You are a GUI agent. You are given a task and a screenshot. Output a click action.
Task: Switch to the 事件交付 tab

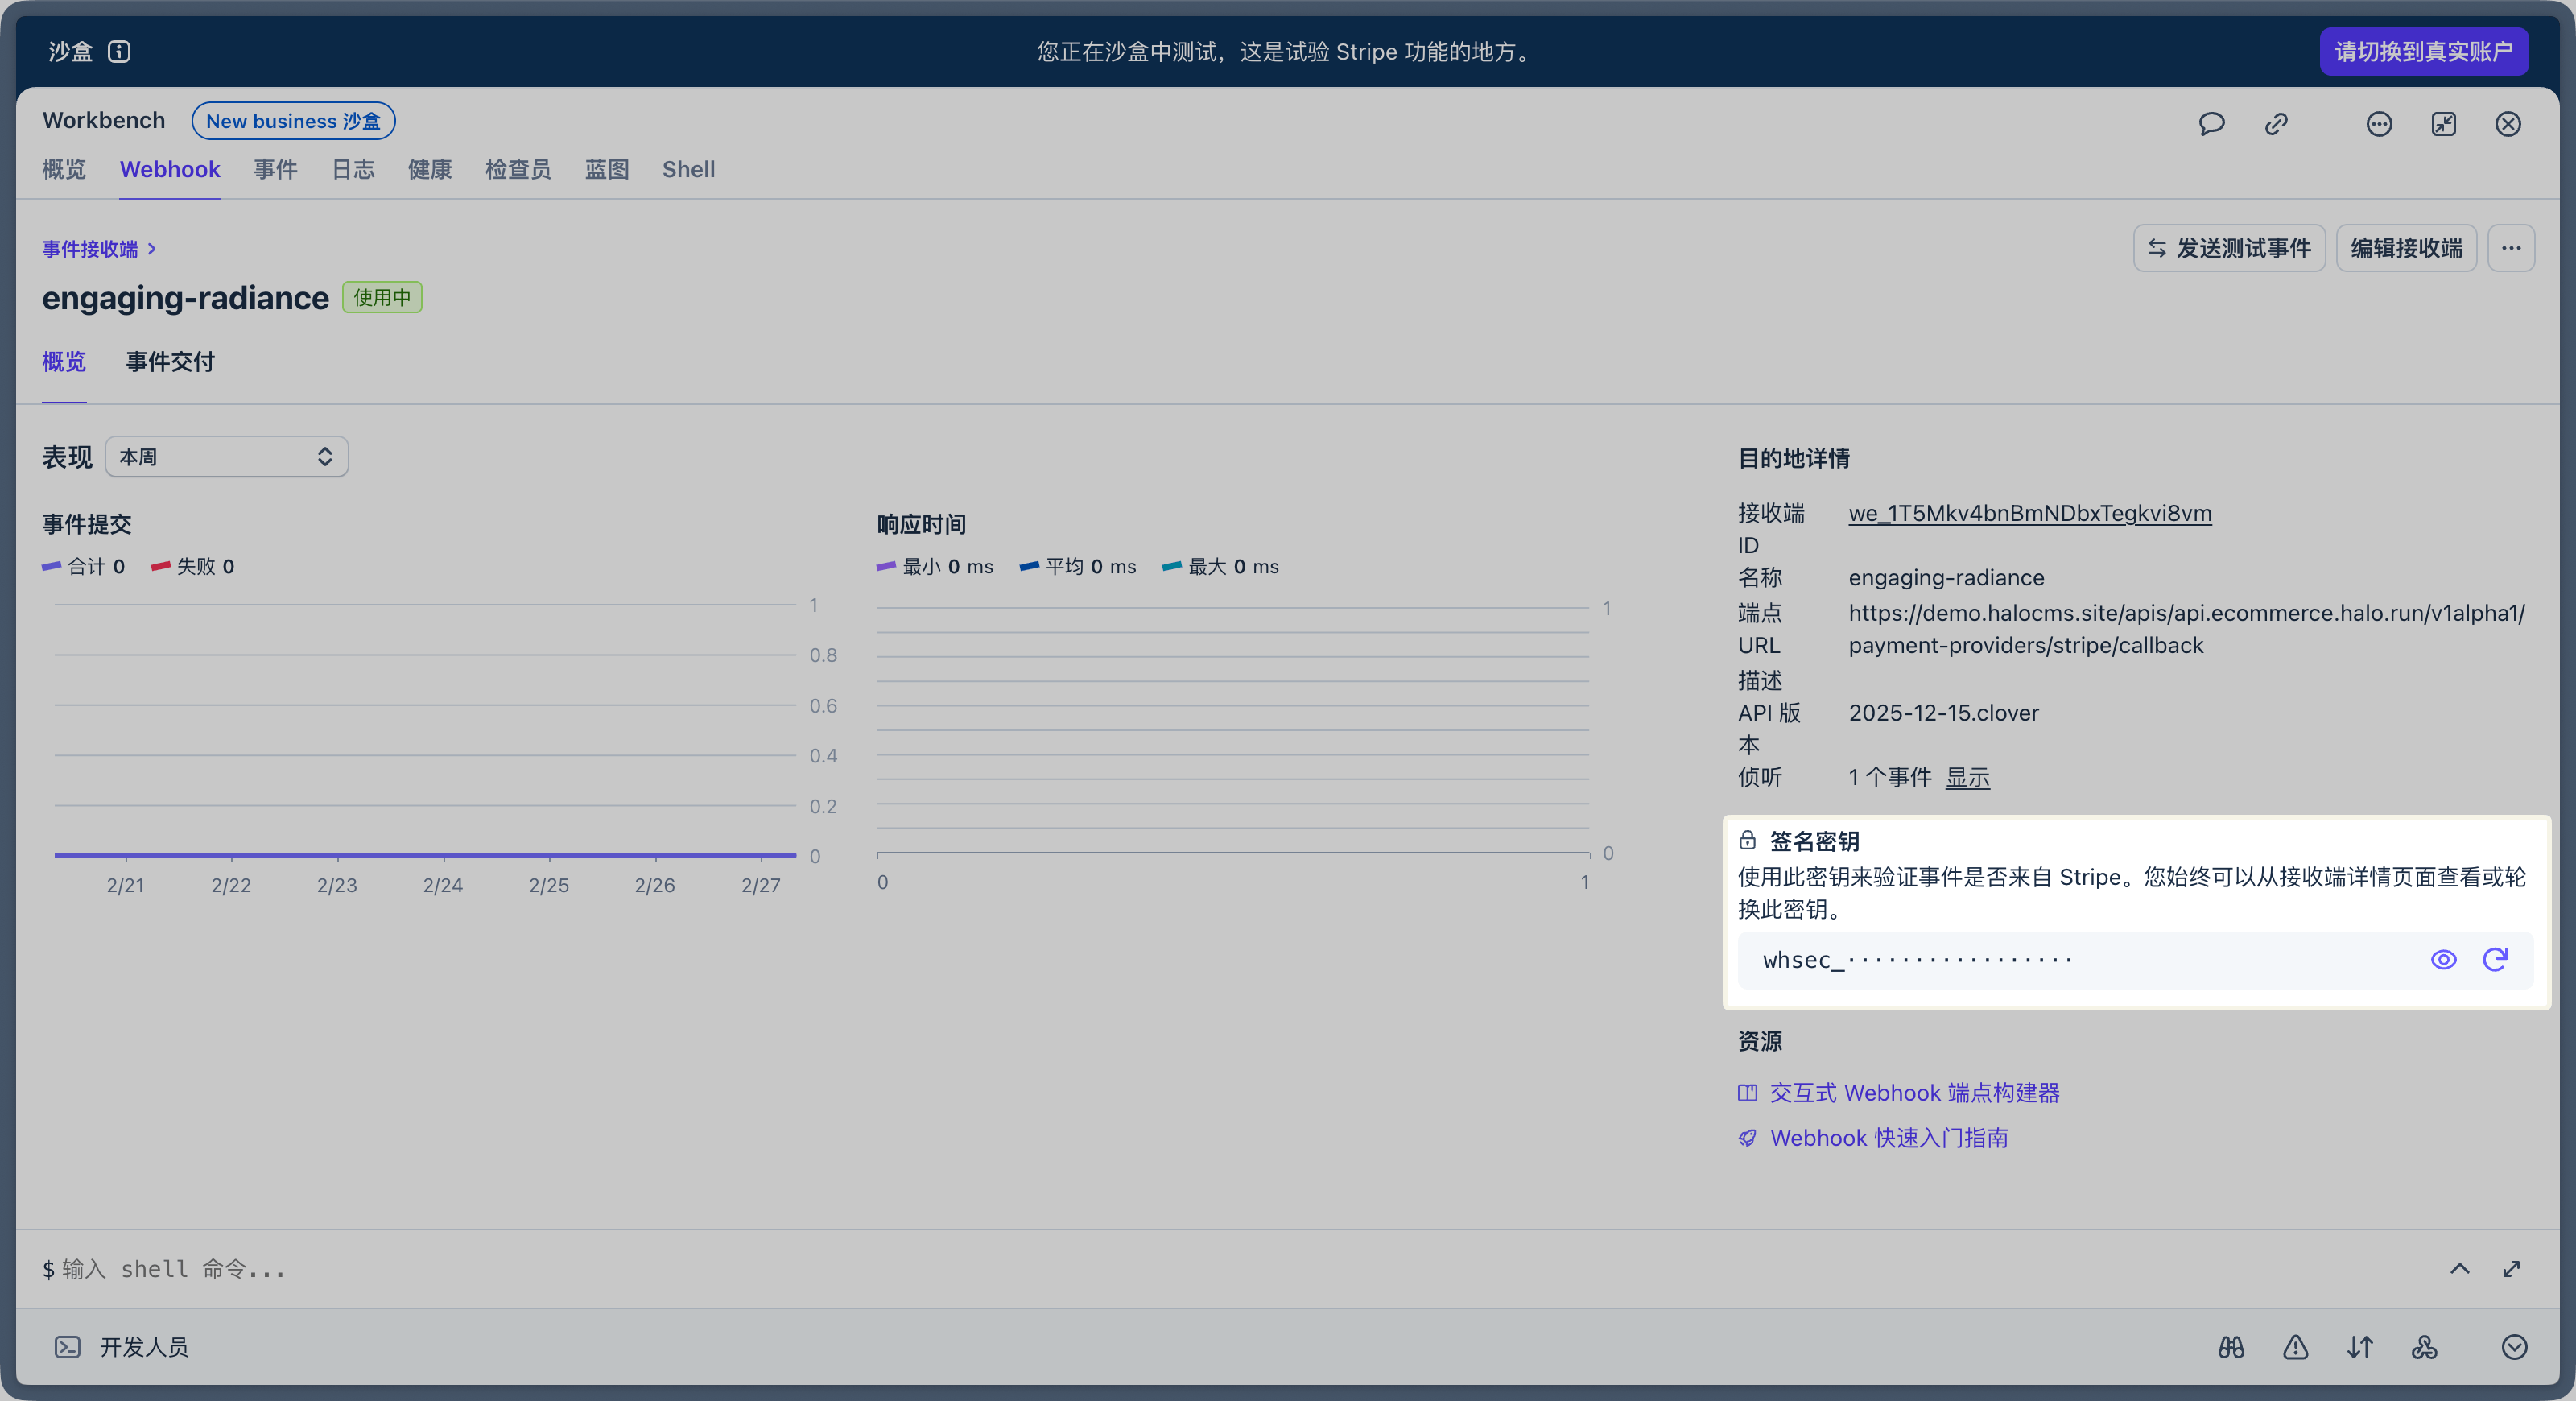click(170, 362)
